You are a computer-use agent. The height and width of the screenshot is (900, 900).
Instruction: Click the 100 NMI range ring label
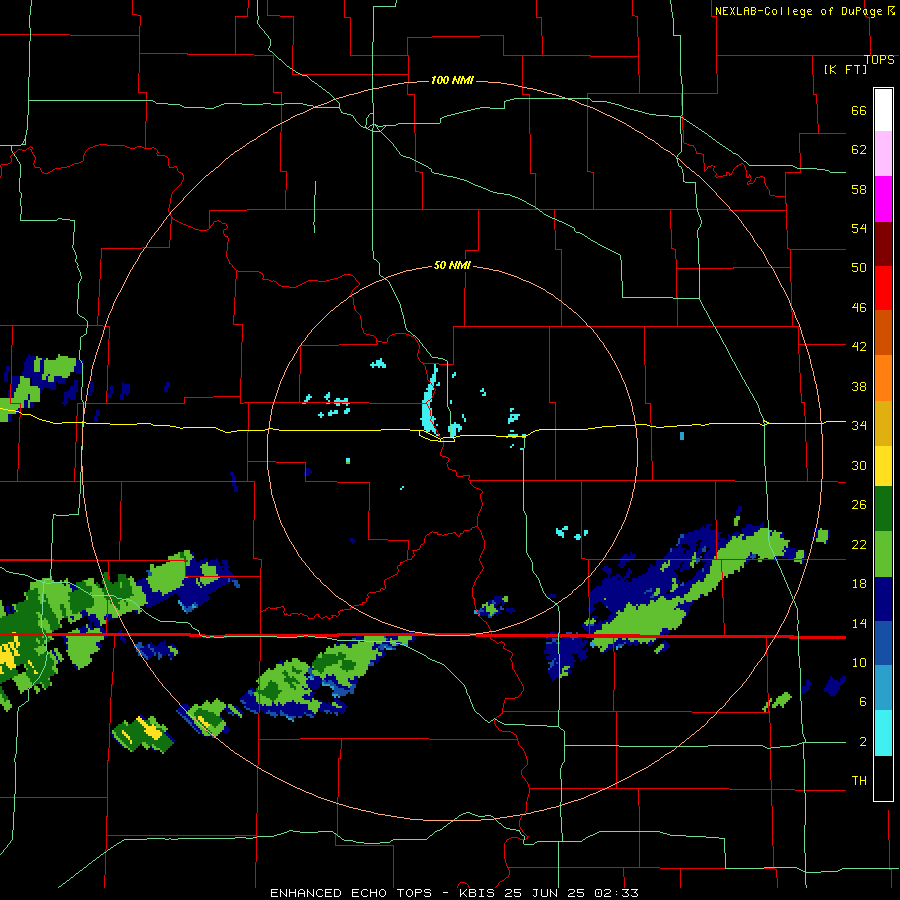tap(452, 80)
